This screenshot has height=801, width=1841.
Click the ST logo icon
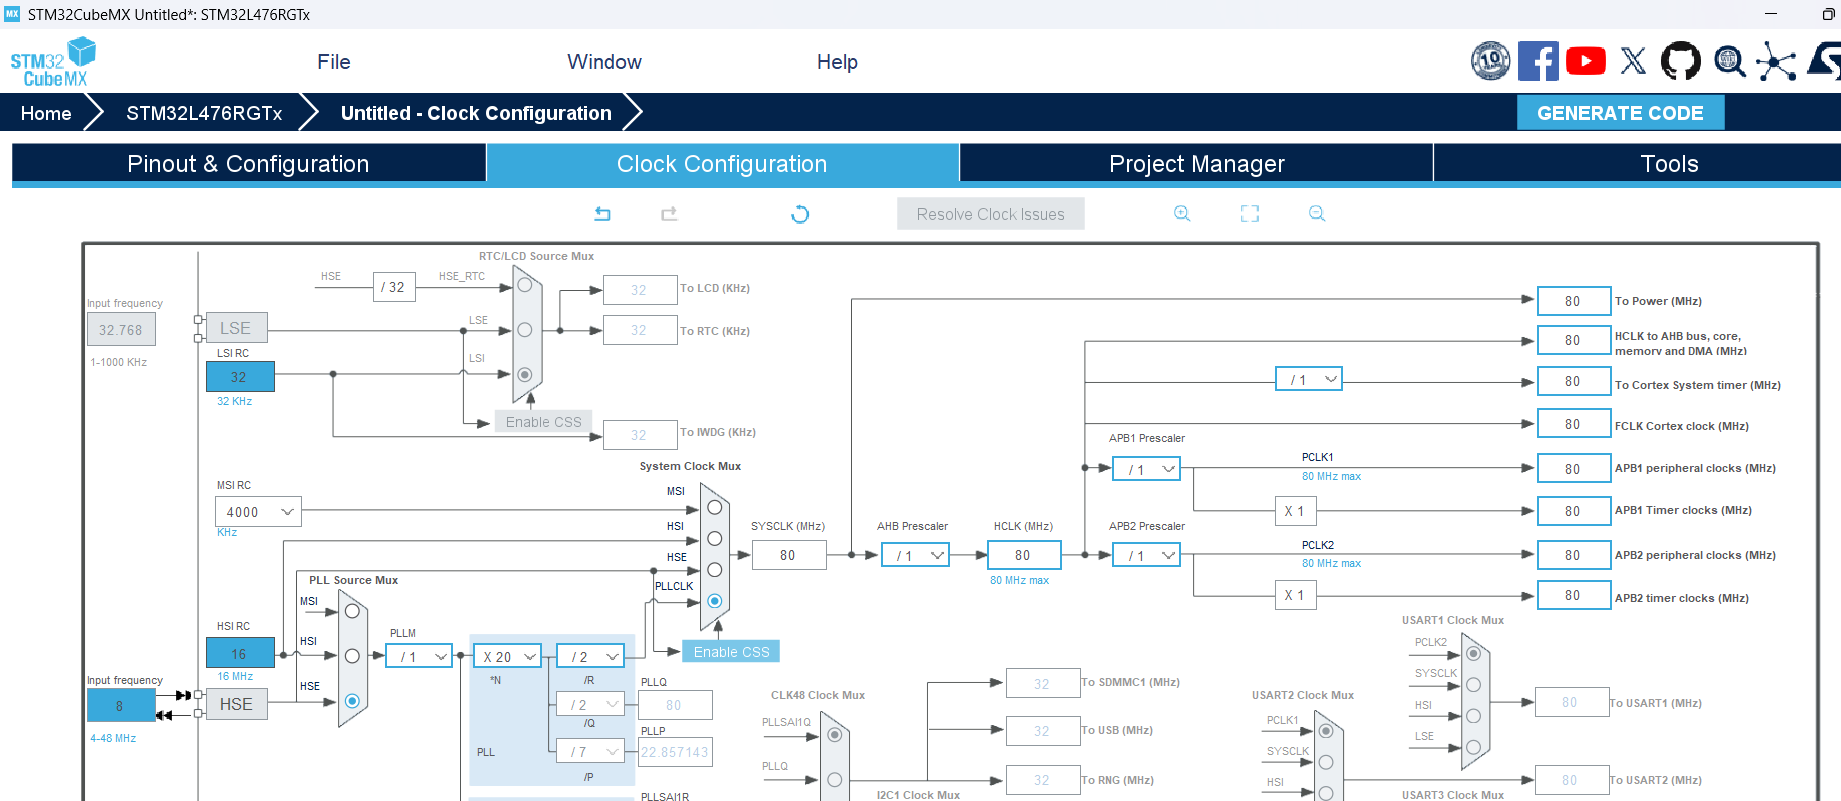pyautogui.click(x=1825, y=61)
